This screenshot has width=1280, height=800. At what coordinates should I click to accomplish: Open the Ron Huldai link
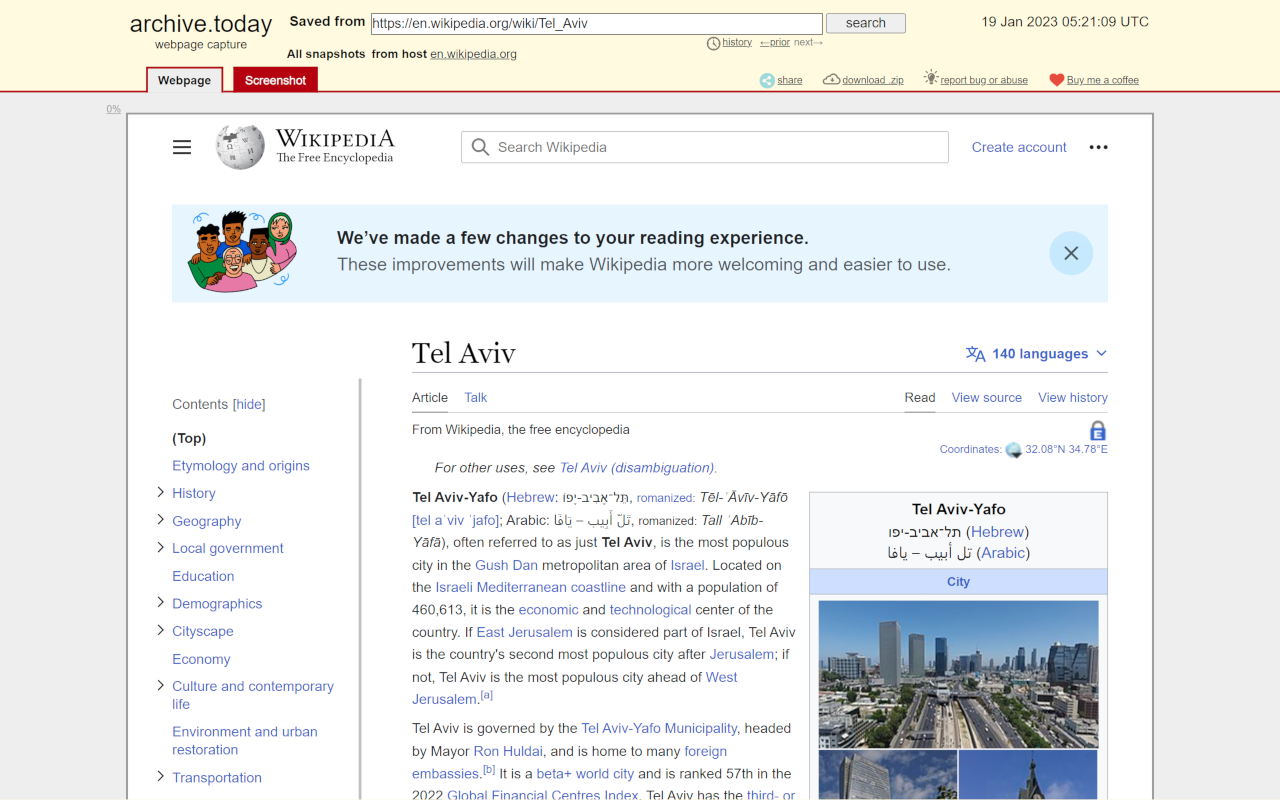[508, 751]
